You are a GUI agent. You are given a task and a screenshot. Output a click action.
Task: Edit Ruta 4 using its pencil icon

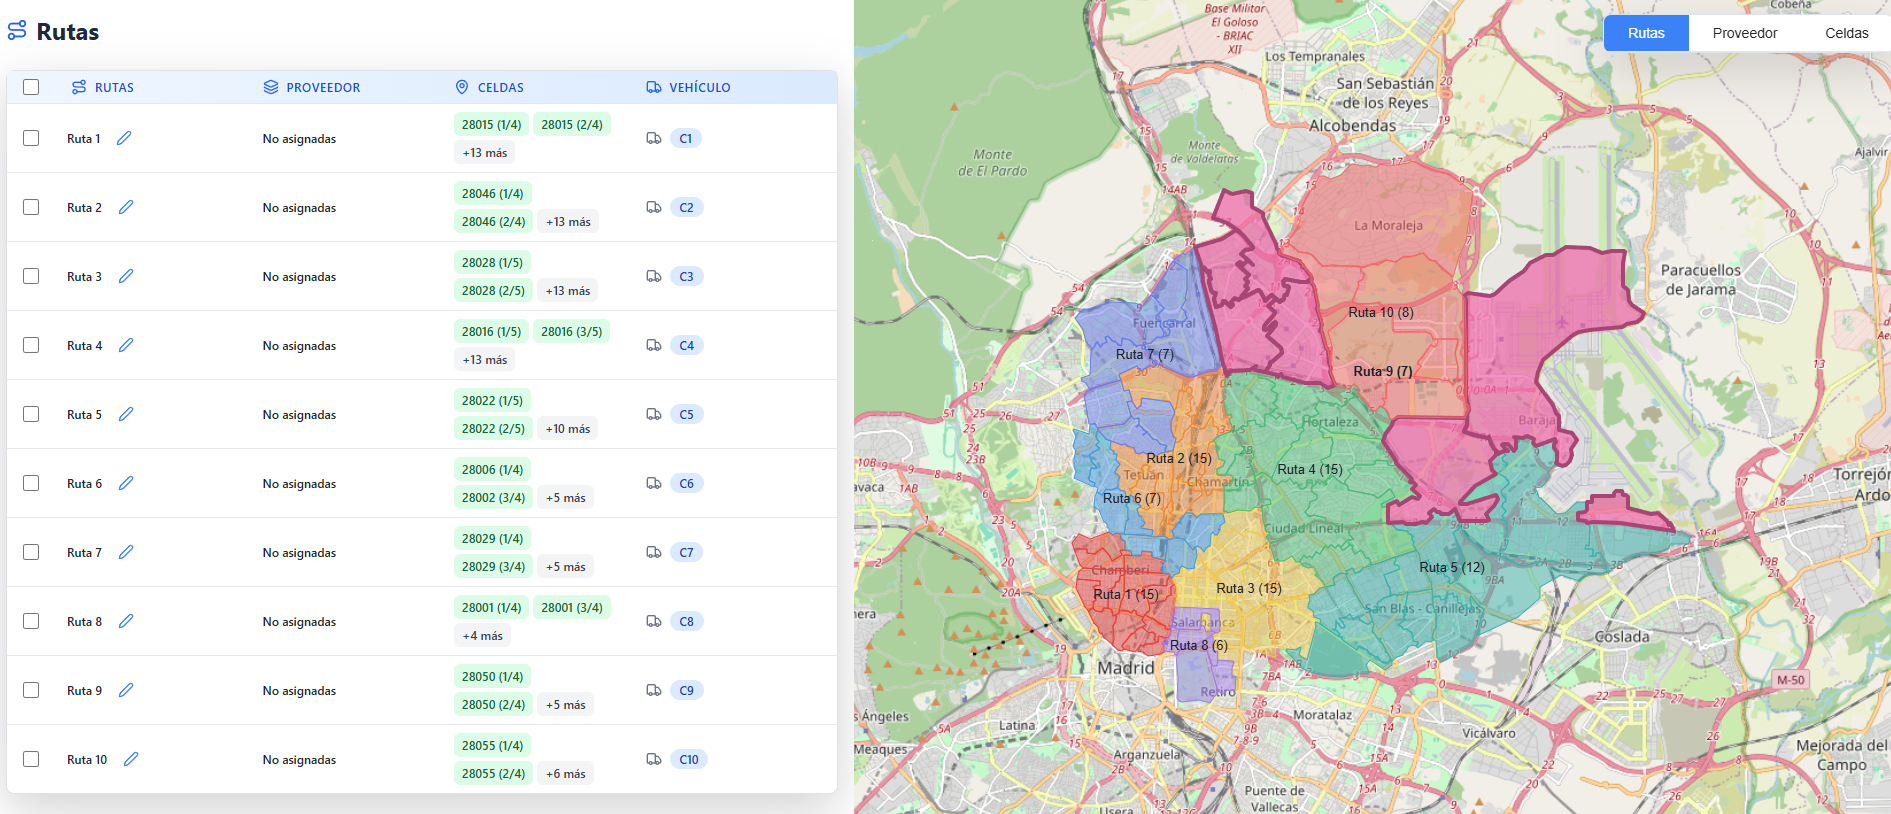point(126,345)
